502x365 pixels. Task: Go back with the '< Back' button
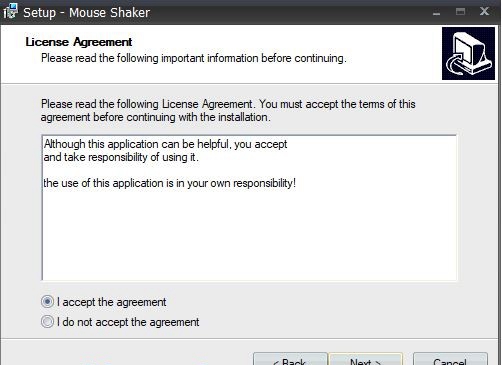coord(290,359)
